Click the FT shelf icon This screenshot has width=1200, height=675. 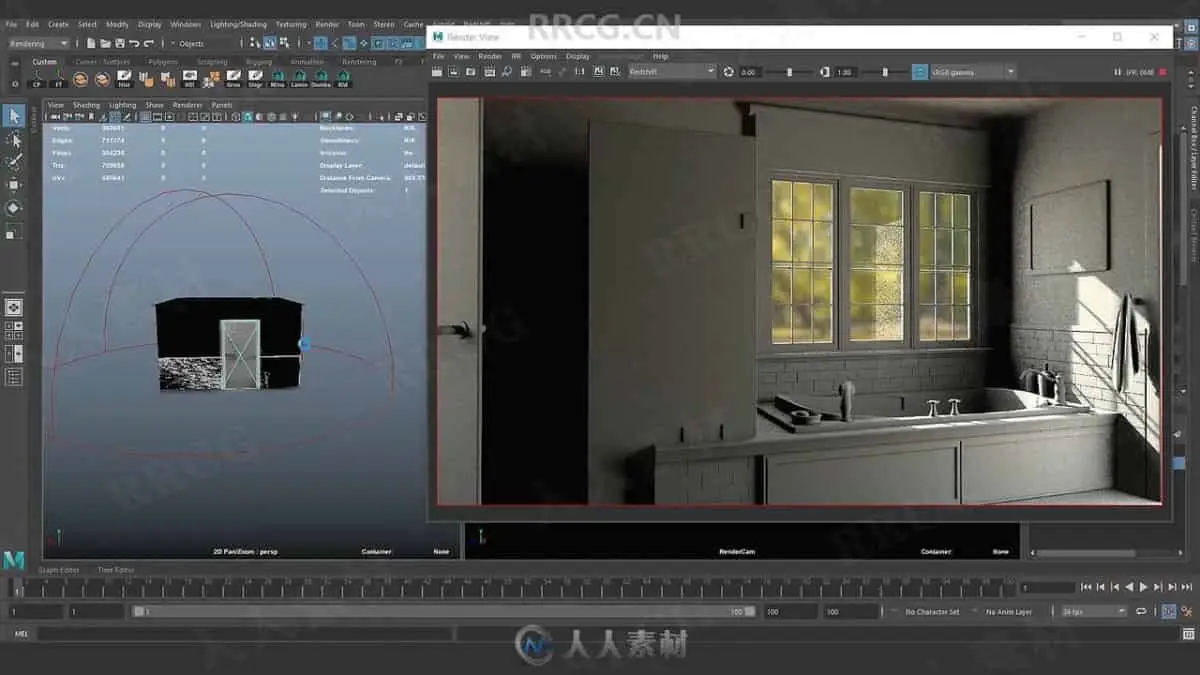pyautogui.click(x=58, y=78)
